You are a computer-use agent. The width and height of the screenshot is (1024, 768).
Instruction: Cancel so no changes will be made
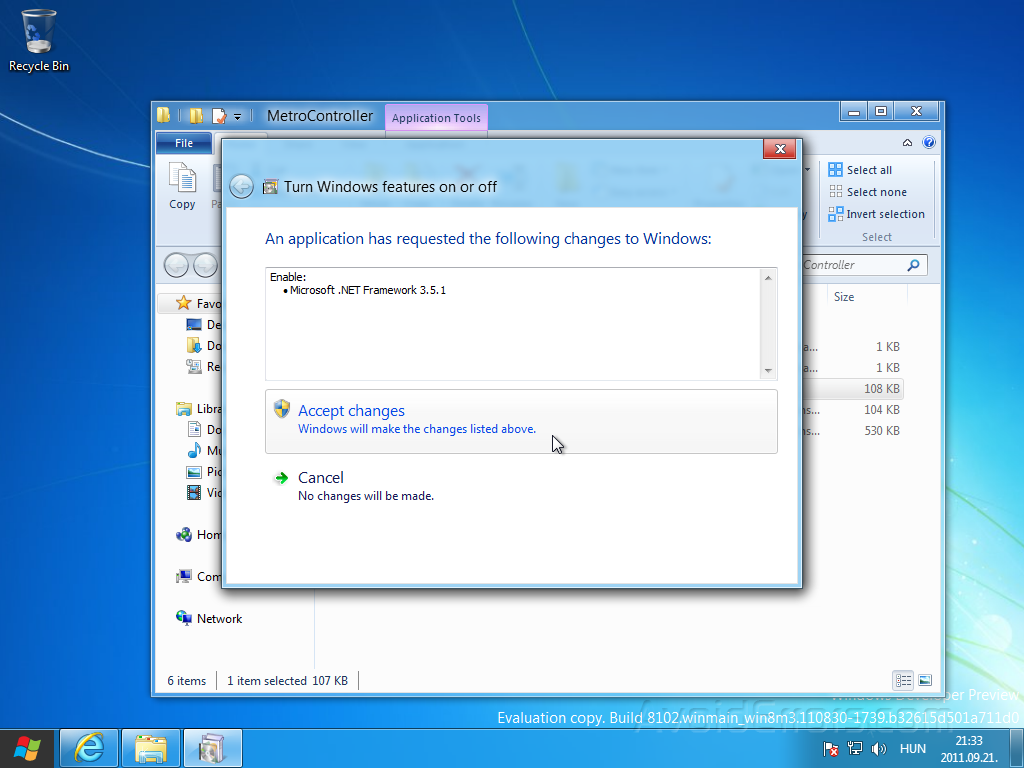[322, 477]
